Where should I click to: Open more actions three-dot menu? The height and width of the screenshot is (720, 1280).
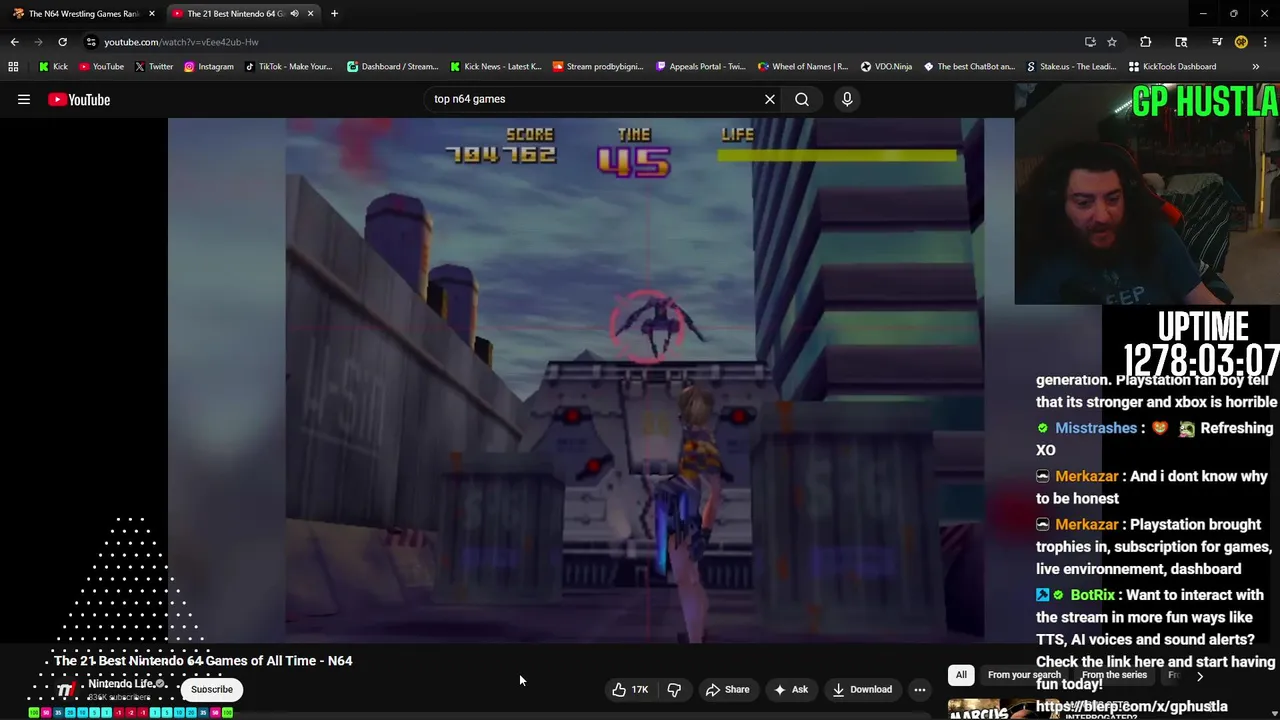coord(920,689)
